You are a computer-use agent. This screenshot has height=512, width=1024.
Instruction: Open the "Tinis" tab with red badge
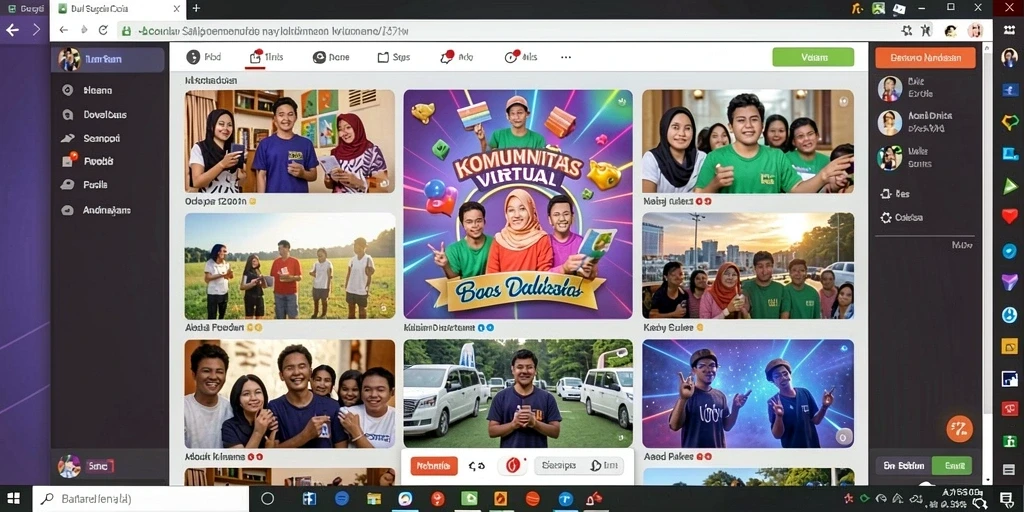click(266, 57)
